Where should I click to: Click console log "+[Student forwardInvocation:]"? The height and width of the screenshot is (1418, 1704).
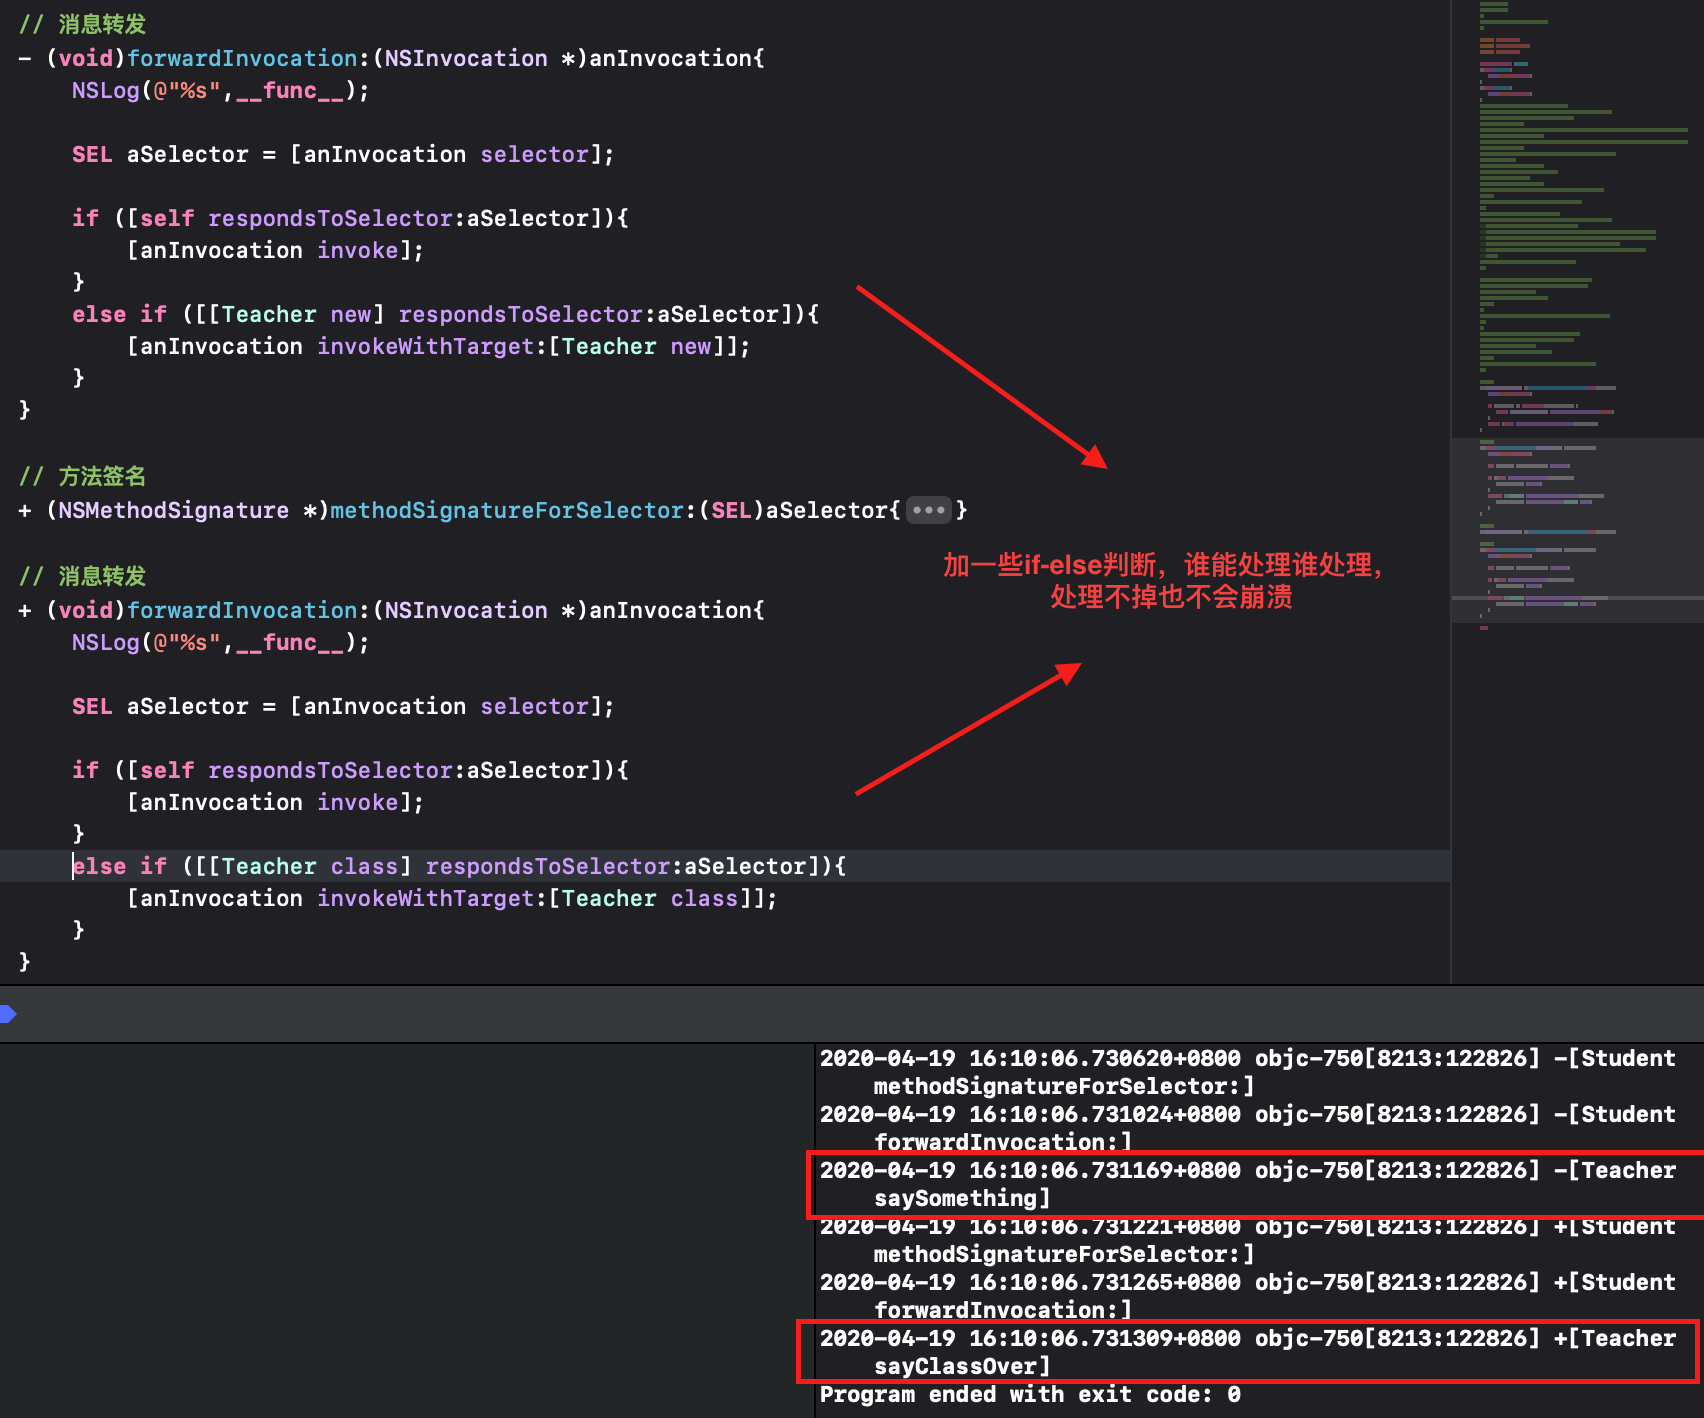pyautogui.click(x=1248, y=1296)
